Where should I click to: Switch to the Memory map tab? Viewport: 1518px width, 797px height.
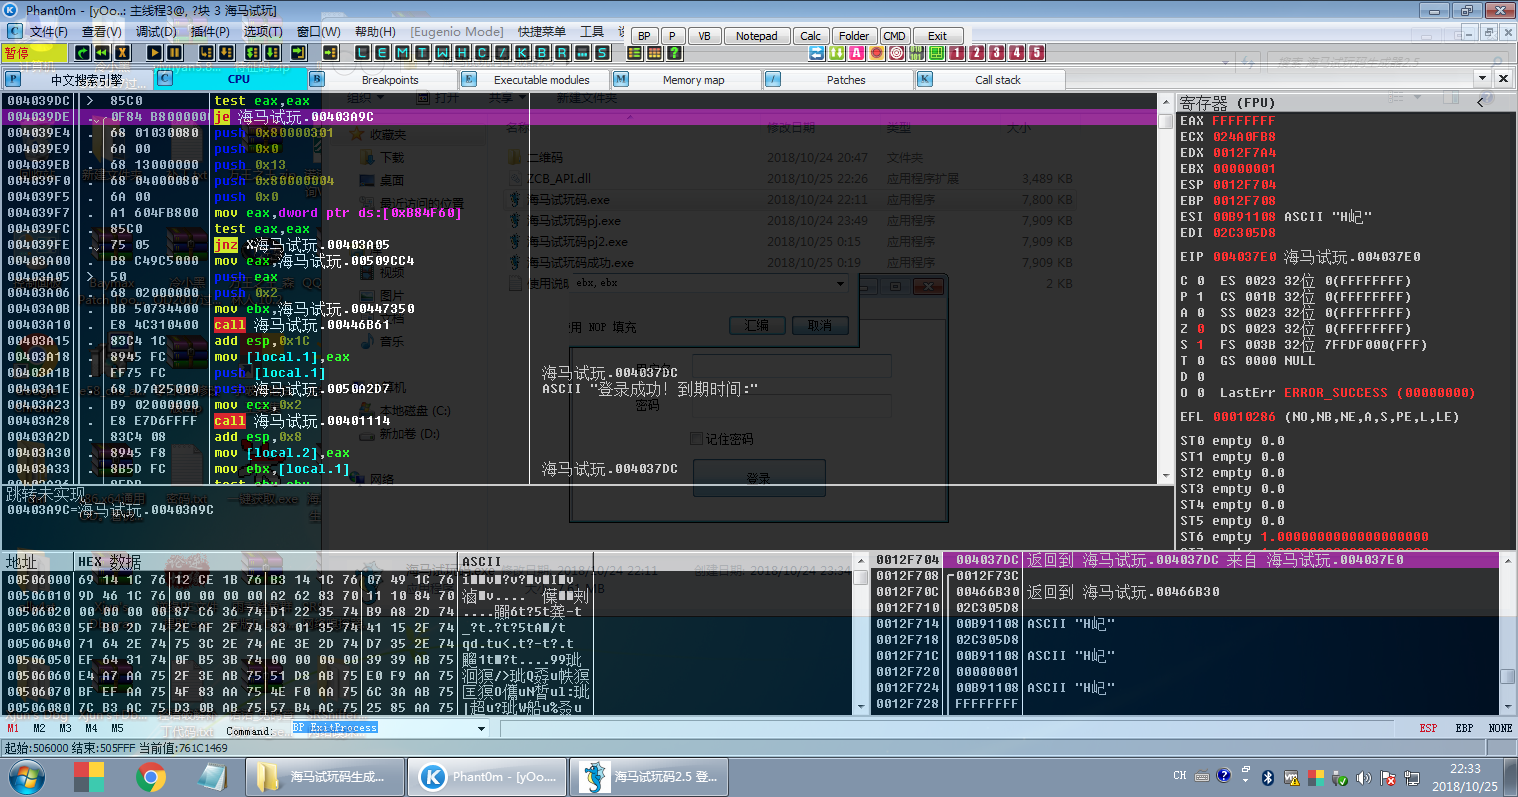pos(684,79)
